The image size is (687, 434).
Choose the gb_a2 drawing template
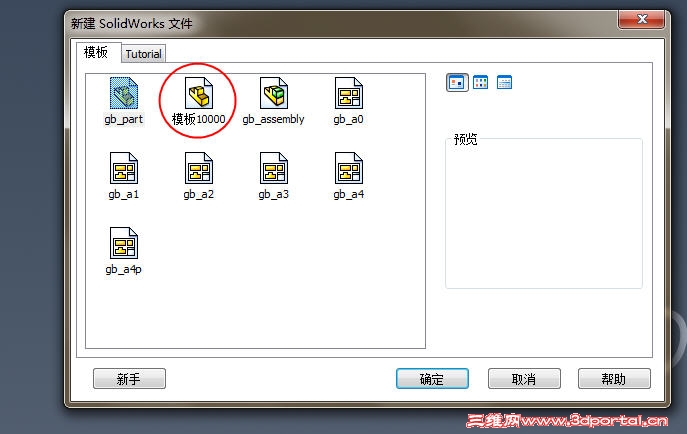pyautogui.click(x=198, y=168)
